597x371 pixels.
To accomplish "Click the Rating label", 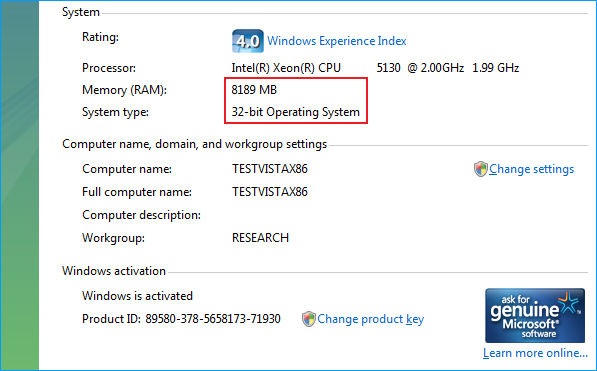I will (x=101, y=37).
